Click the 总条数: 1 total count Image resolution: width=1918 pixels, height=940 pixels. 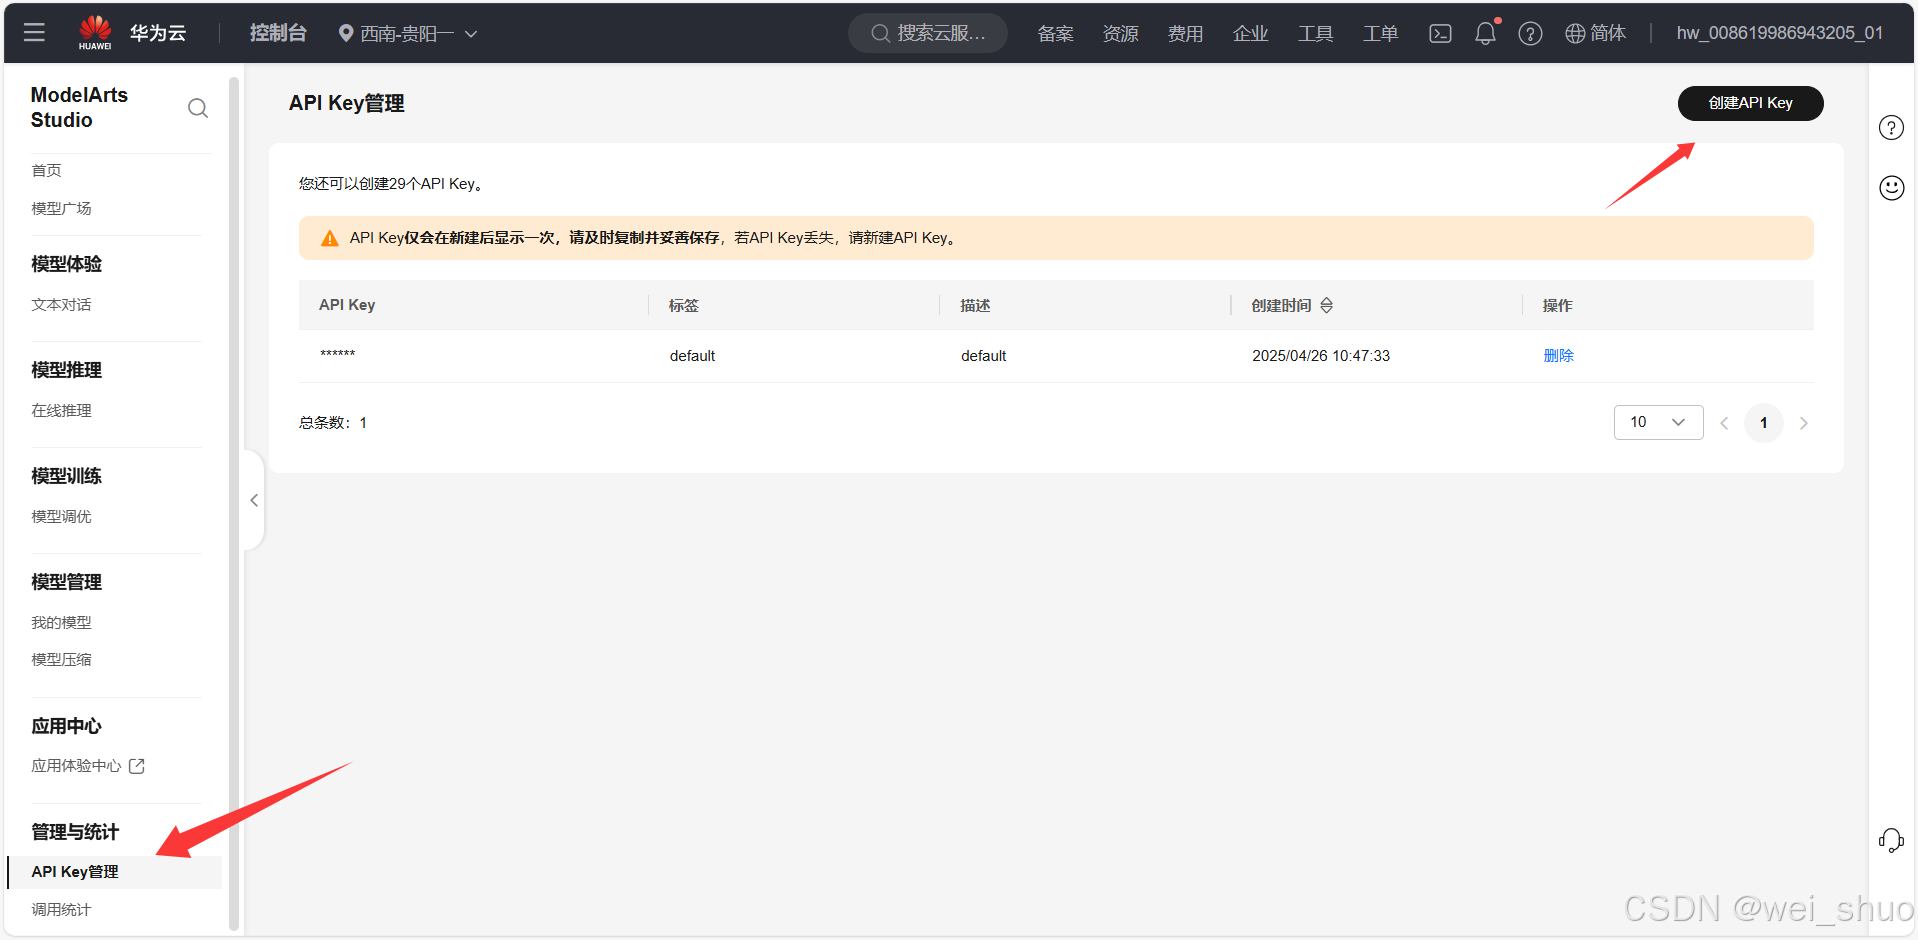point(333,423)
